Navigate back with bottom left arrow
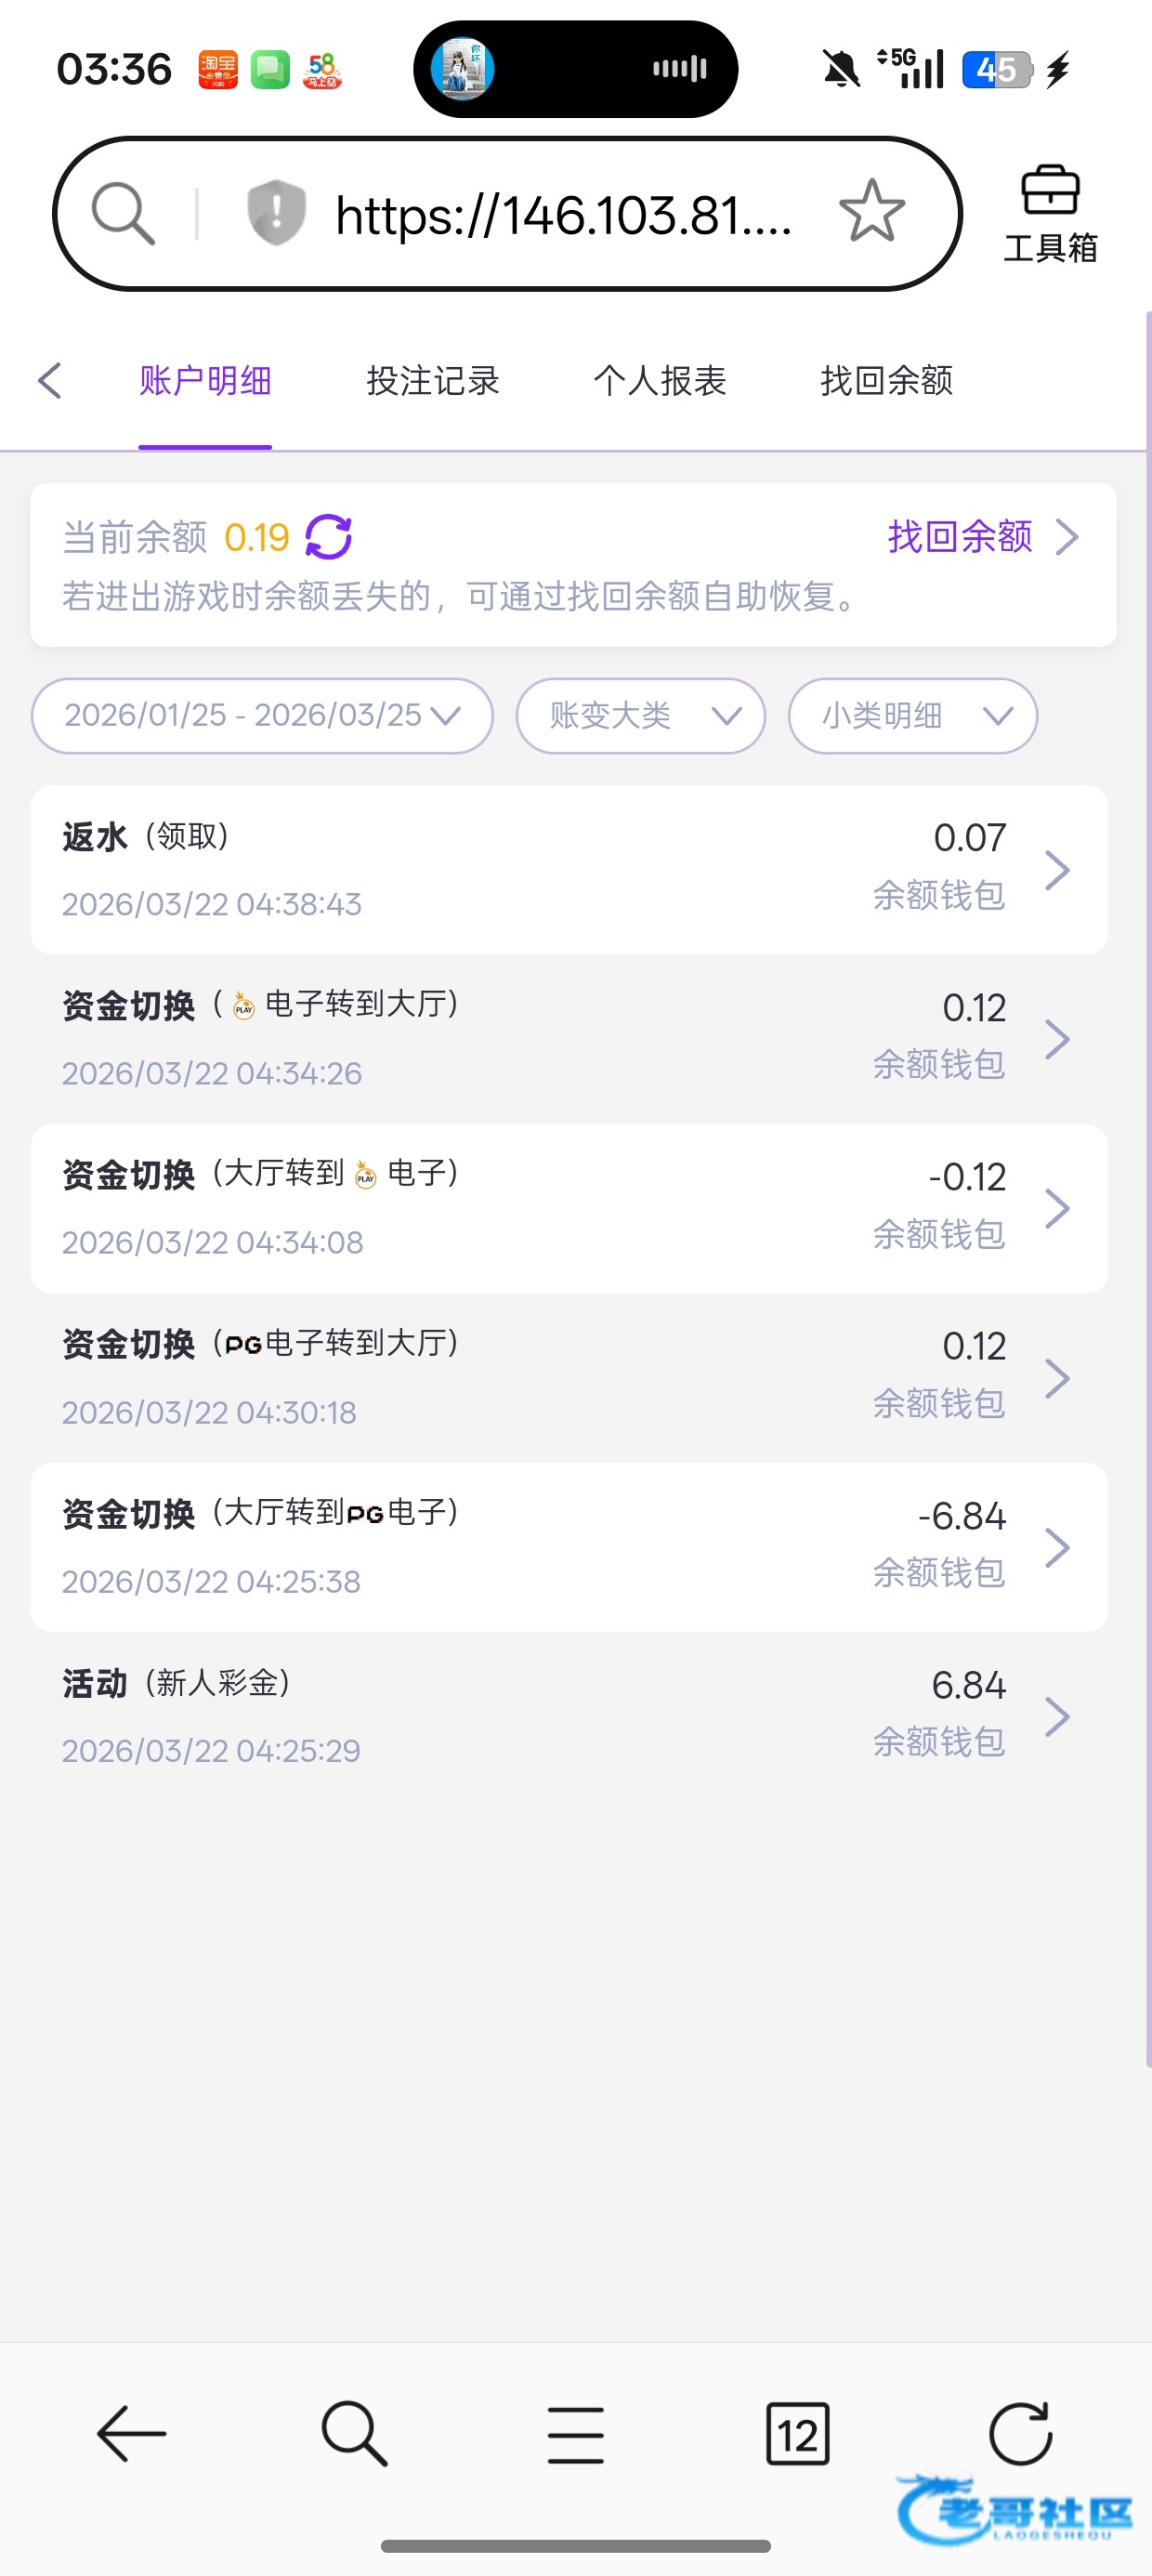Screen dimensions: 1152x2576 (131, 2433)
